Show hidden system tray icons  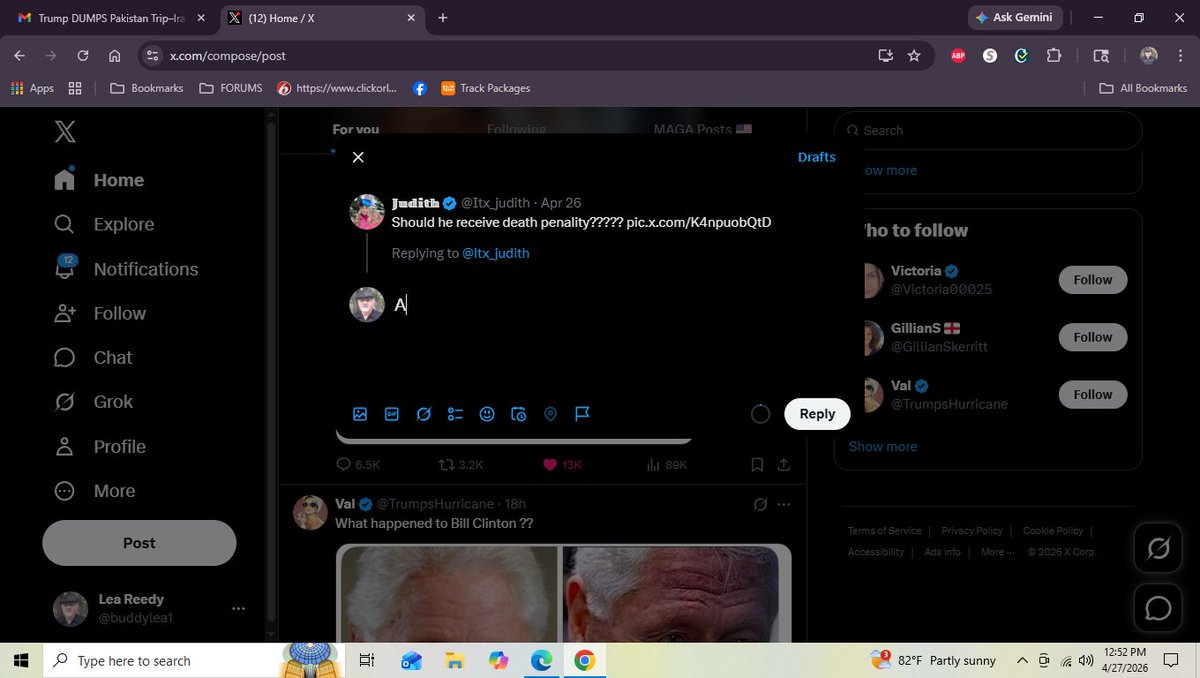tap(1022, 660)
